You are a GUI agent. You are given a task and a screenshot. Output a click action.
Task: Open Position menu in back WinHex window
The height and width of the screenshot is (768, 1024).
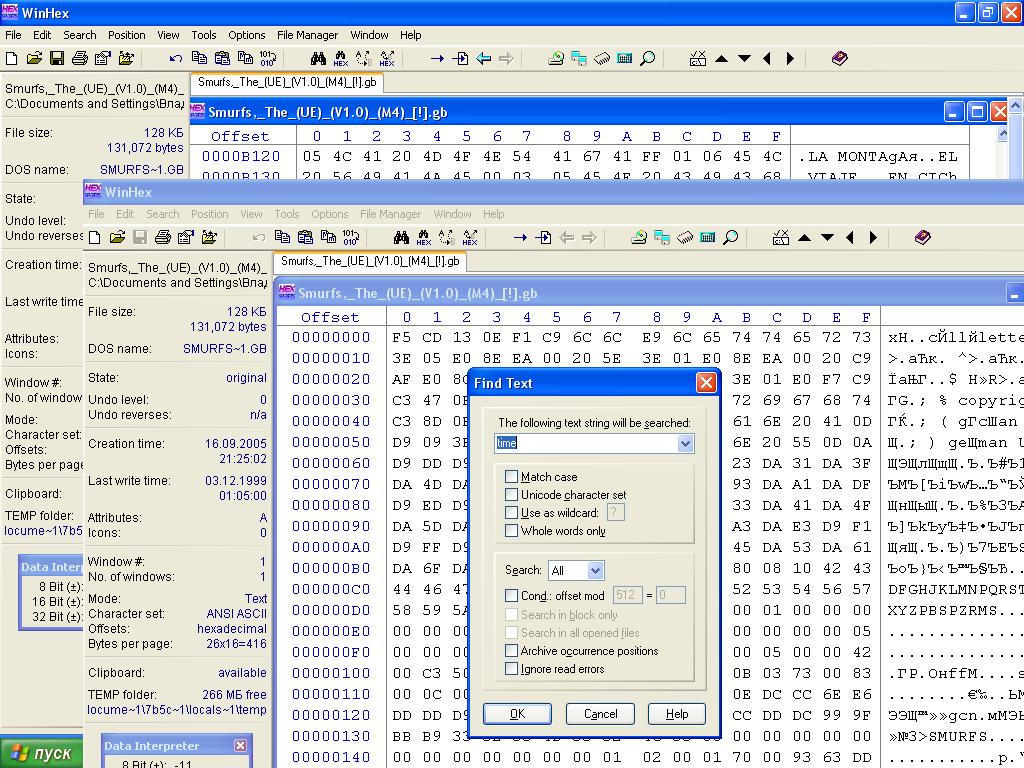pyautogui.click(x=127, y=35)
